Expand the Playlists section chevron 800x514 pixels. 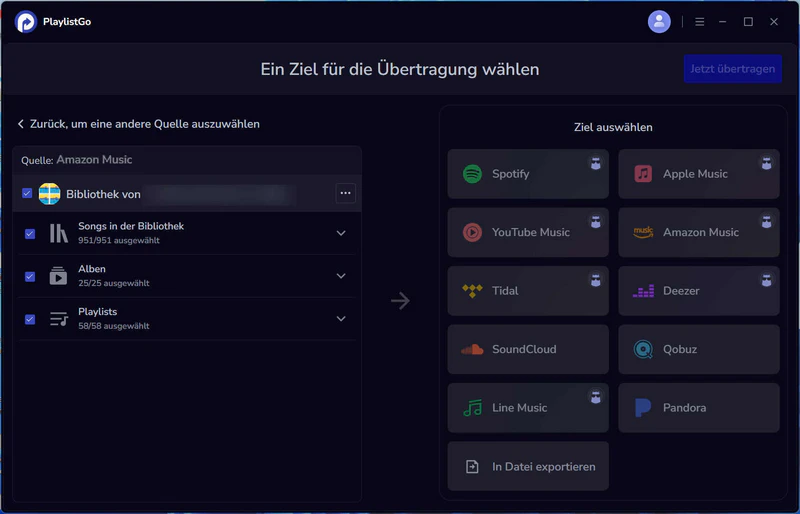(x=341, y=319)
